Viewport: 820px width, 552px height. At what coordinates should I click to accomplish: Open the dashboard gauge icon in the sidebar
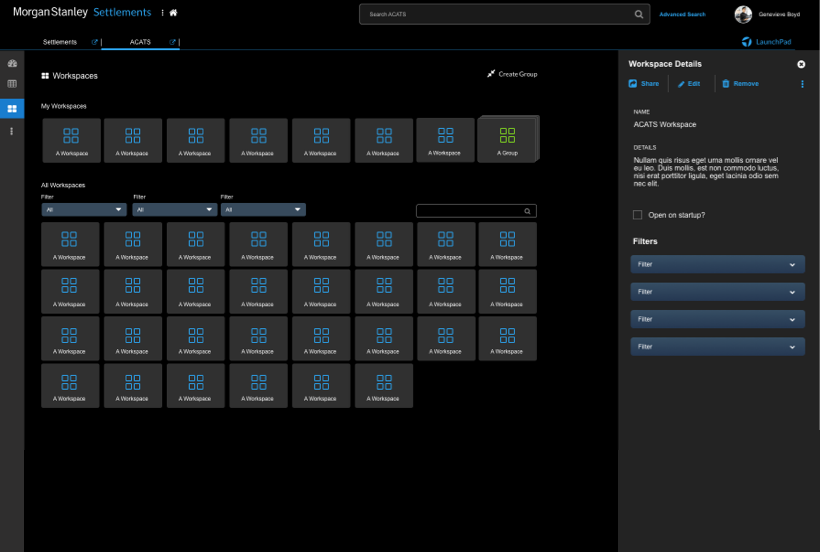tap(12, 63)
